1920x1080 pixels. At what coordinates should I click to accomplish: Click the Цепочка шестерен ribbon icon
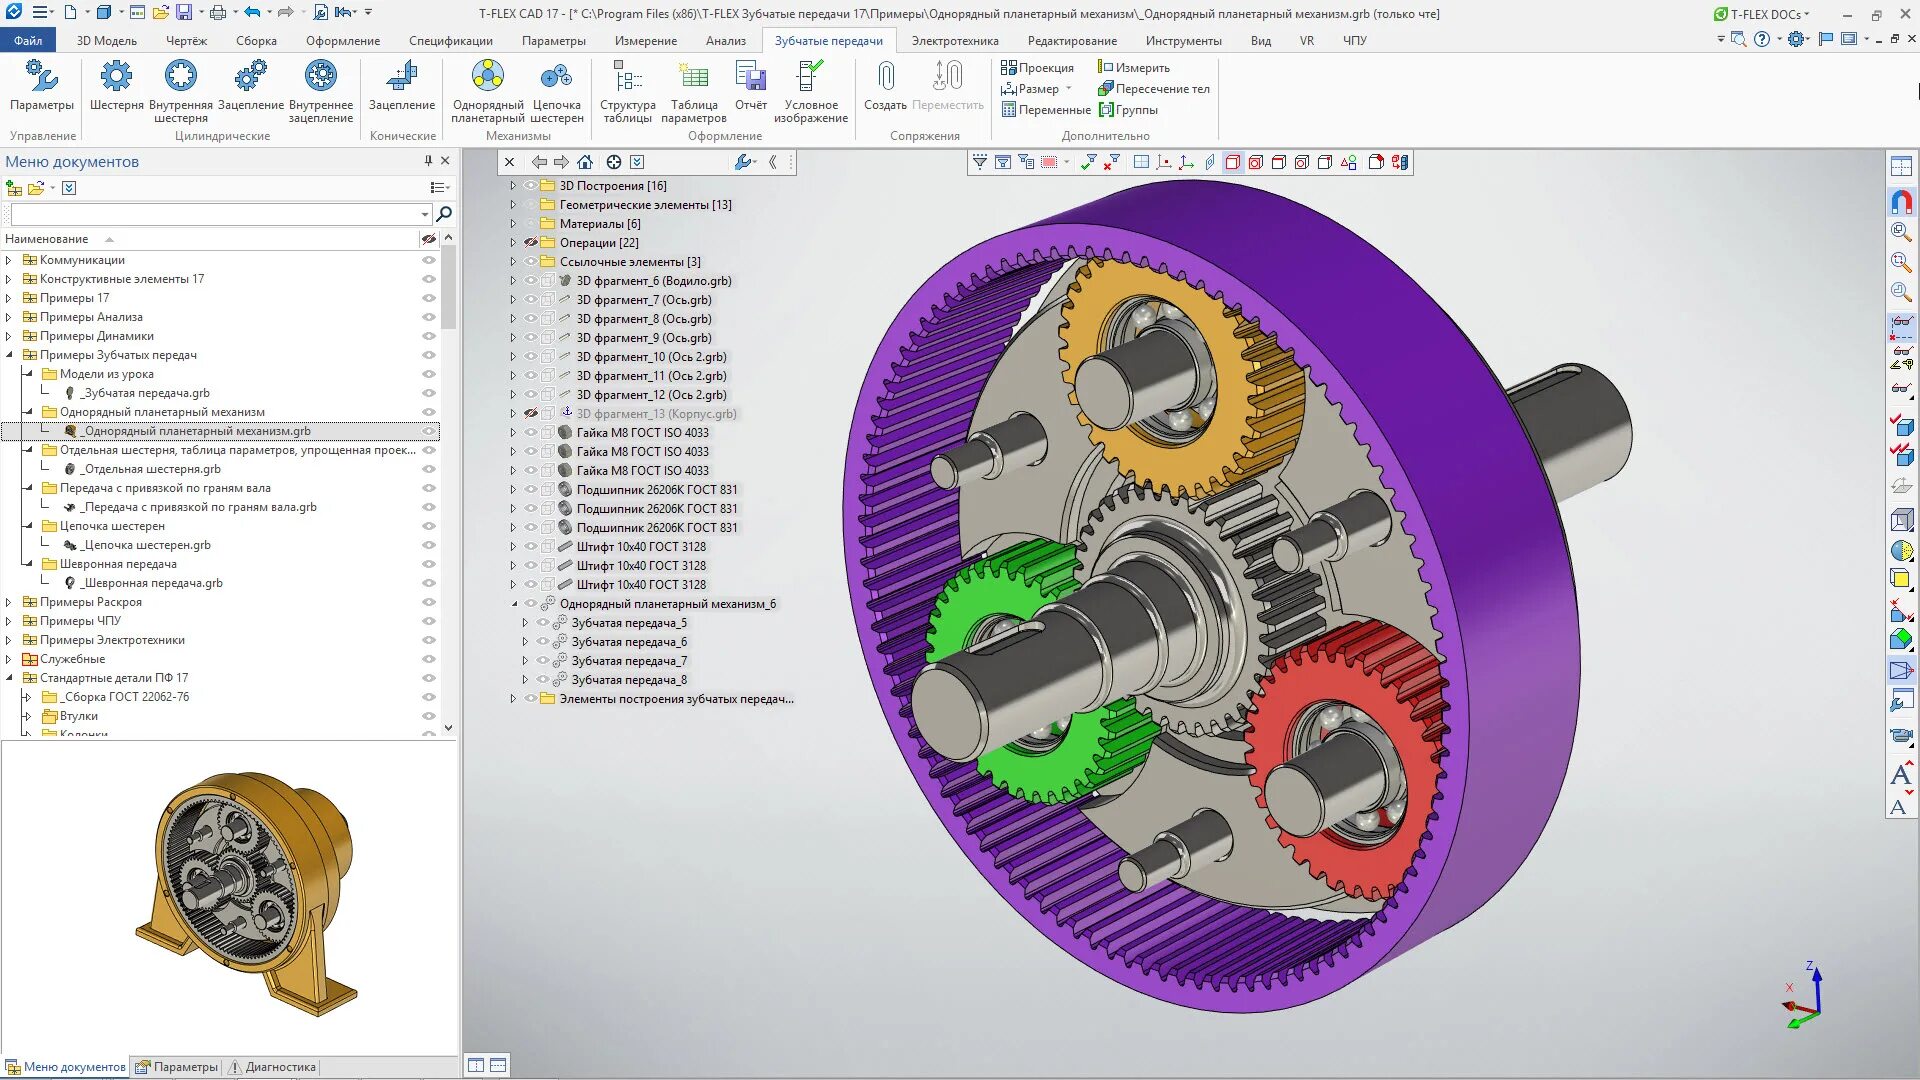coord(556,77)
